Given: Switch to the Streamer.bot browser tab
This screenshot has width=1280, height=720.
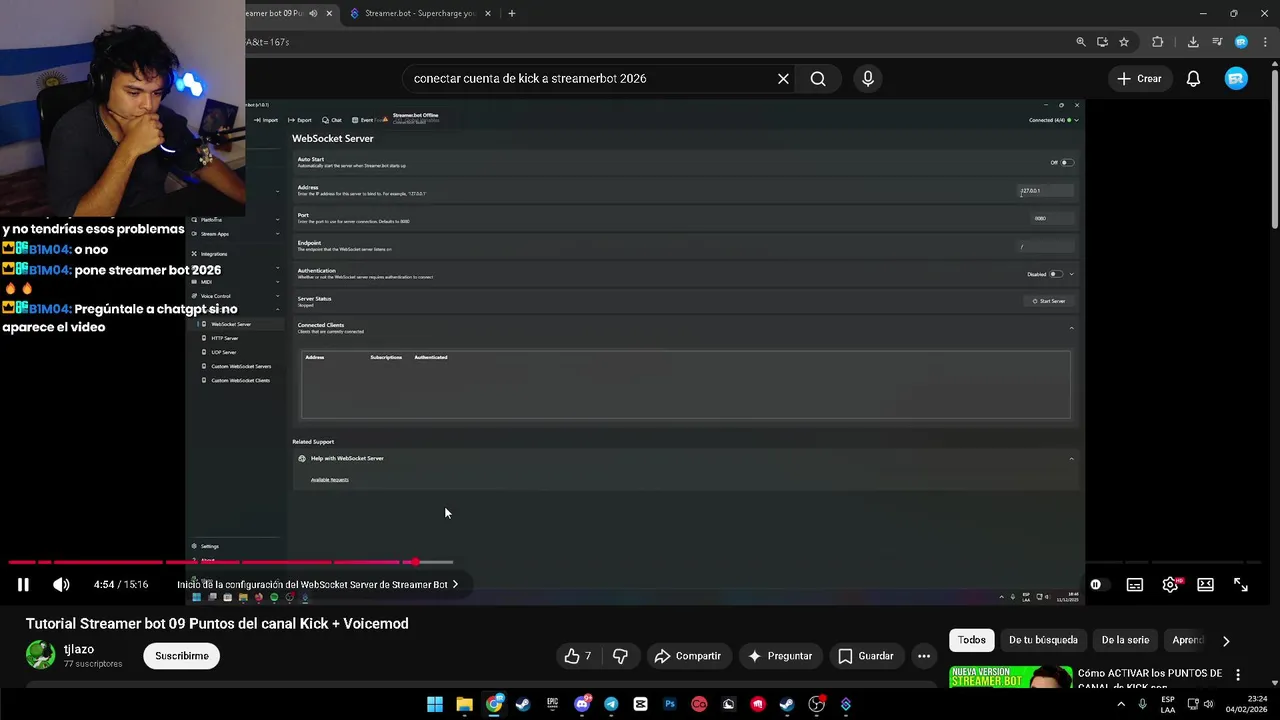Looking at the screenshot, I should click(x=419, y=13).
